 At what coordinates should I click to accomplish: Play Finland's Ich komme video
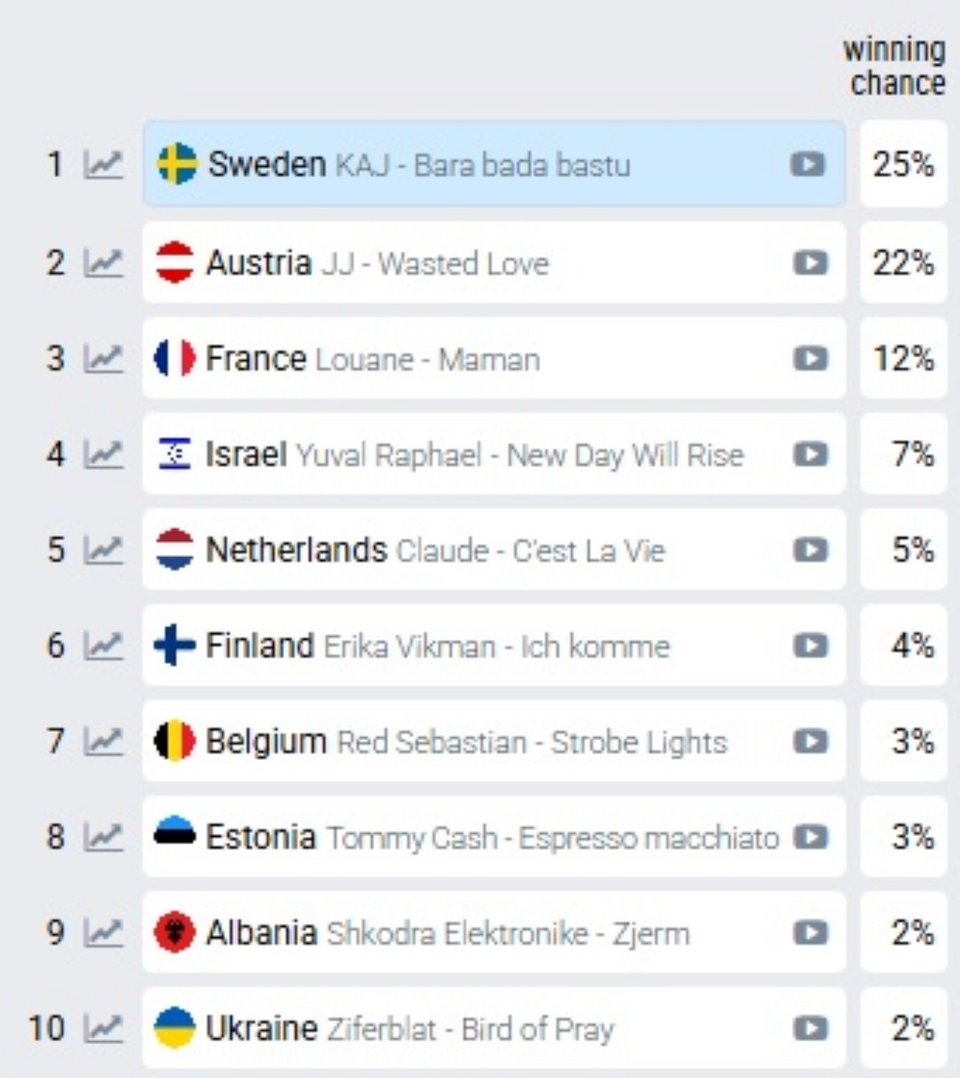click(x=810, y=645)
